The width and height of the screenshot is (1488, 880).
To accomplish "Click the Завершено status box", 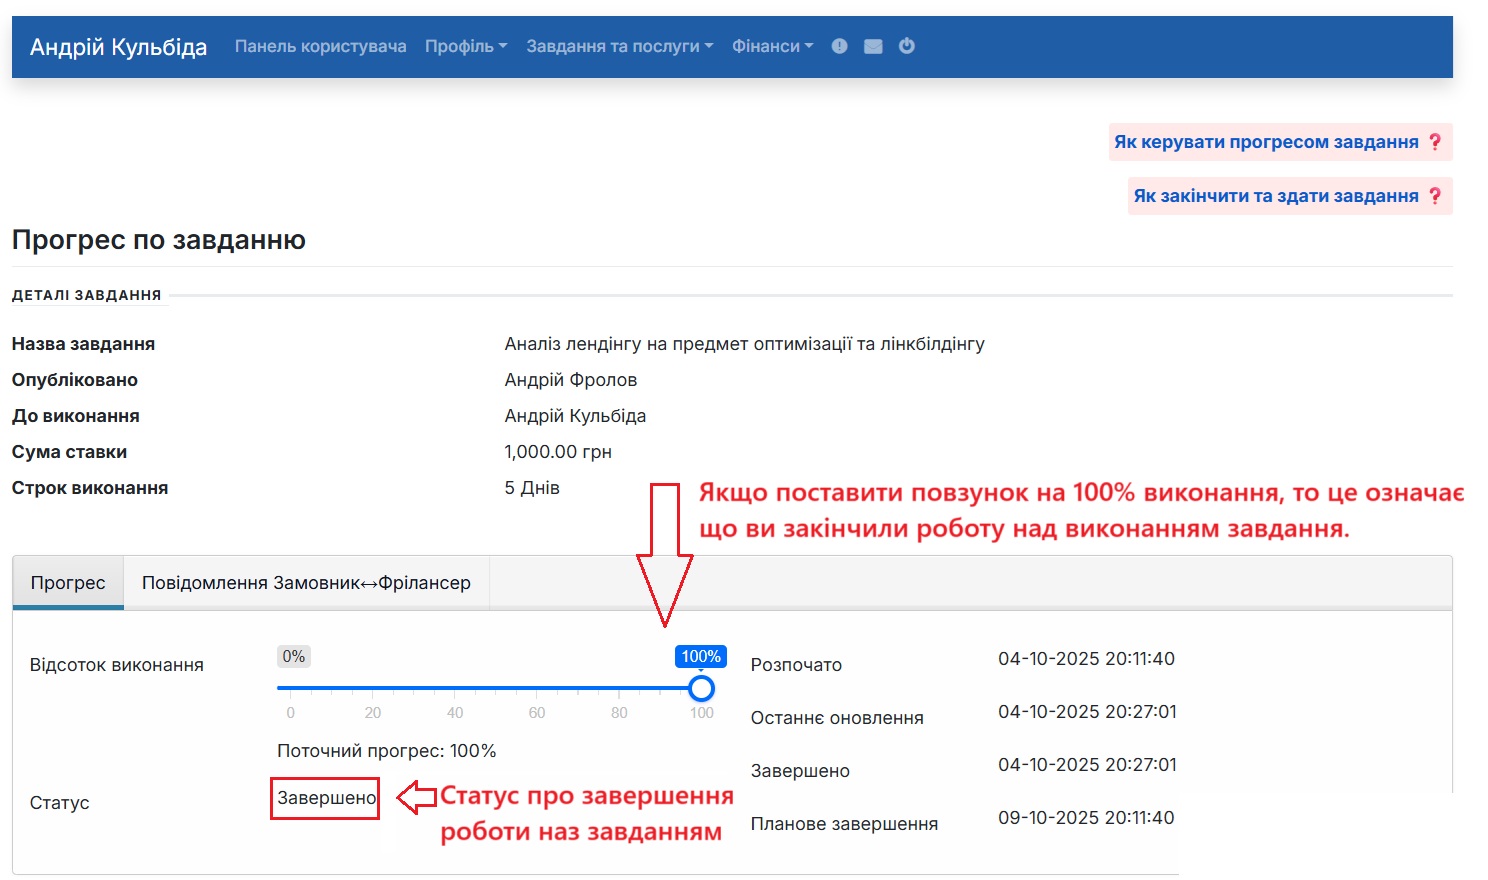I will tap(324, 798).
